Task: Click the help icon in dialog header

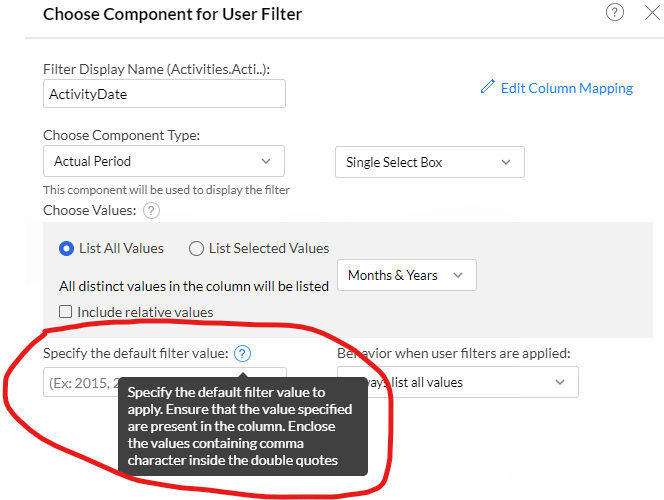Action: [614, 12]
